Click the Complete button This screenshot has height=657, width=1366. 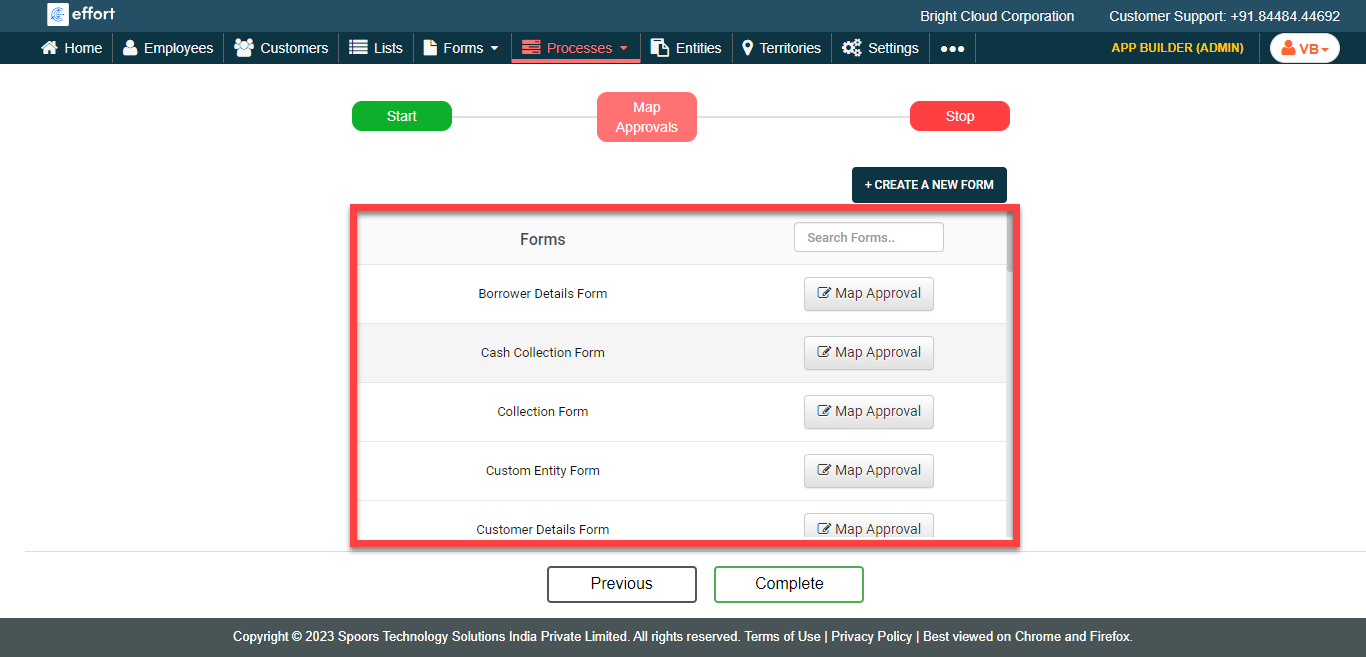coord(788,584)
